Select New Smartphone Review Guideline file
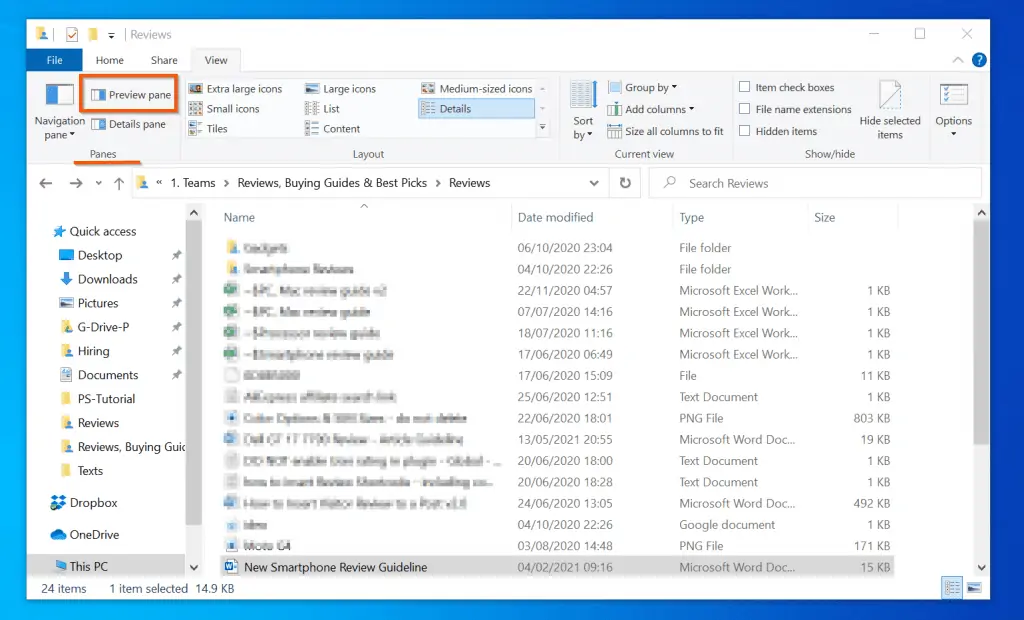Screen dimensions: 1024x620 click(557, 567)
